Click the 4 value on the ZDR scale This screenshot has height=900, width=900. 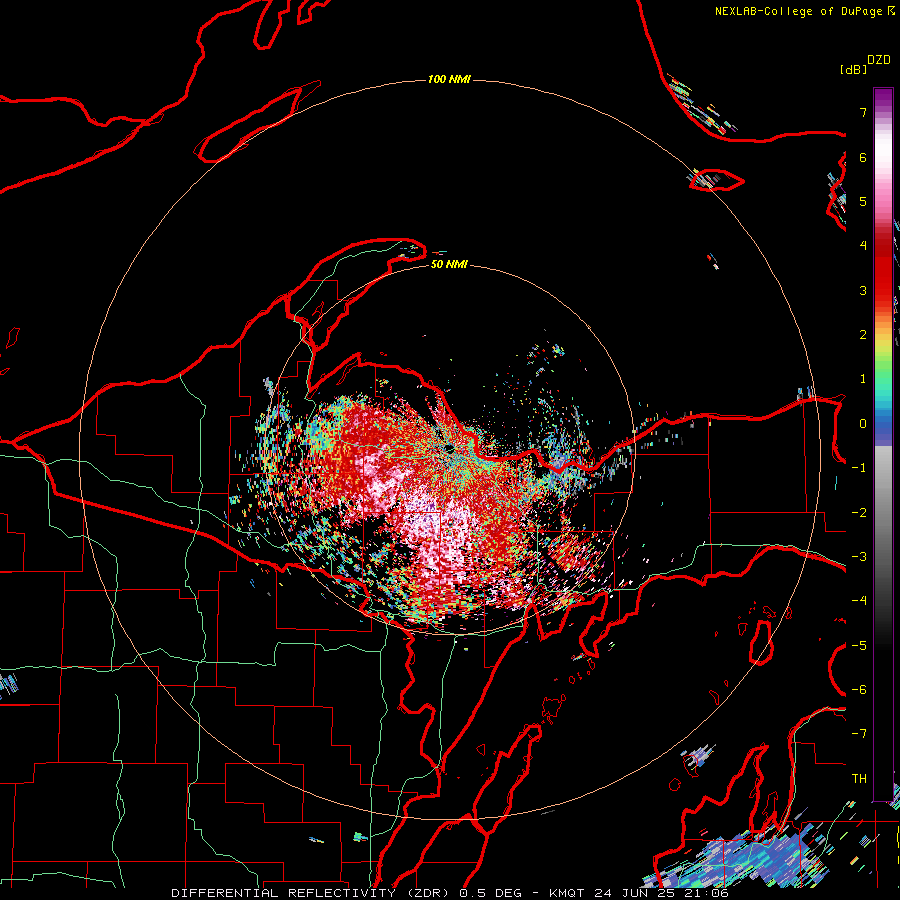click(863, 246)
